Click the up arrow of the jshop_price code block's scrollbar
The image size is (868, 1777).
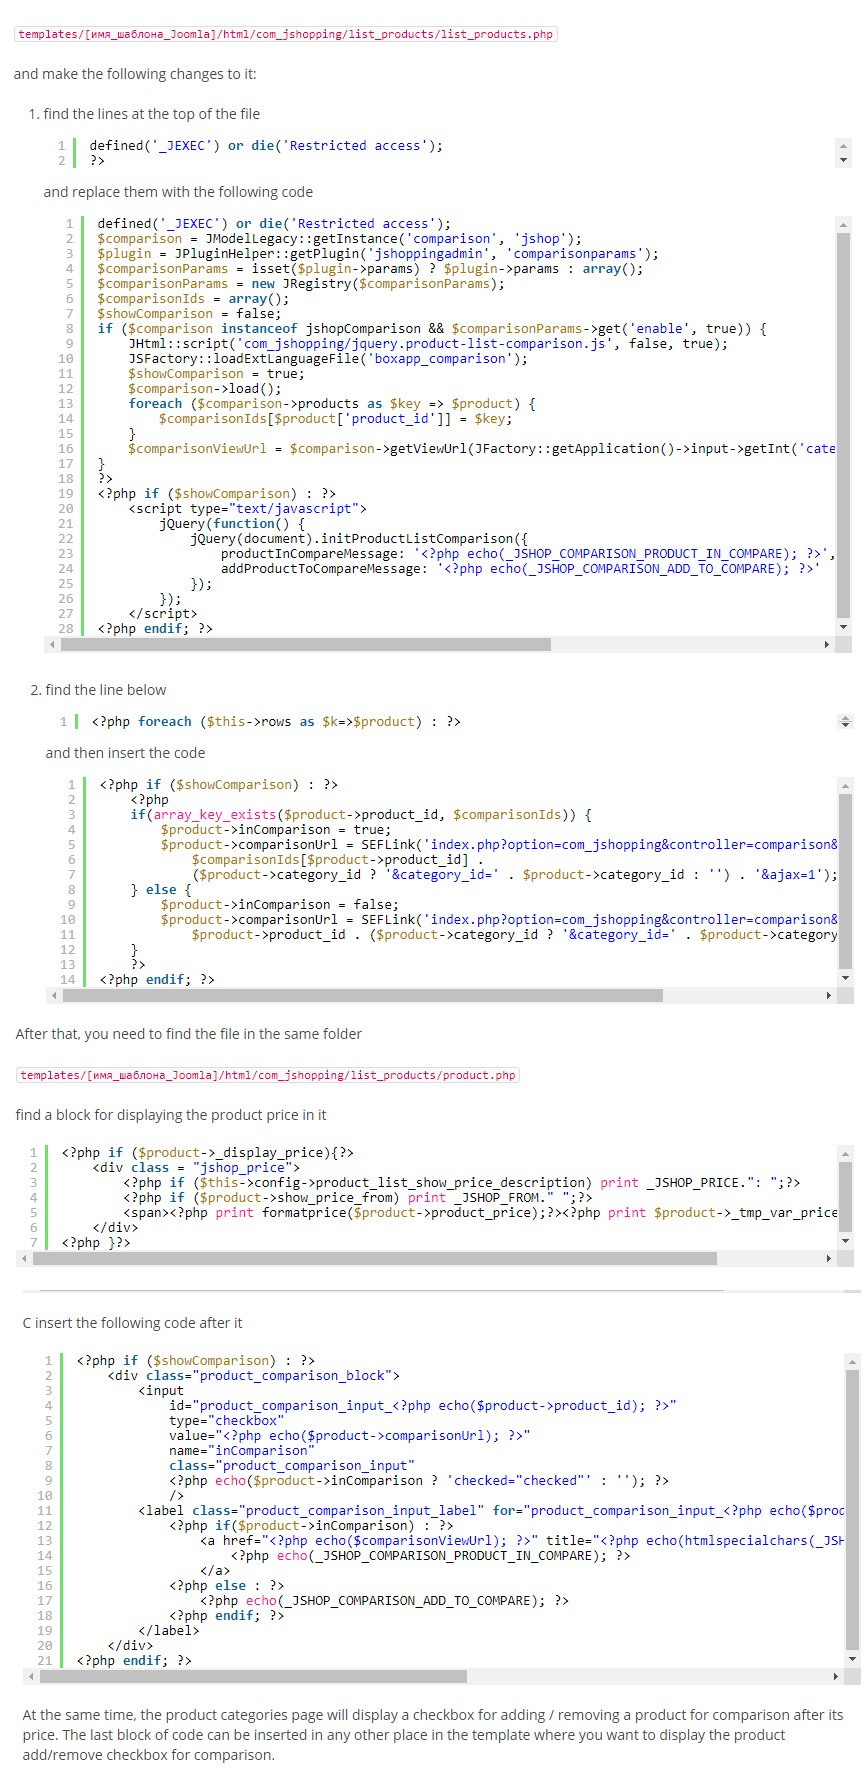(x=846, y=1153)
